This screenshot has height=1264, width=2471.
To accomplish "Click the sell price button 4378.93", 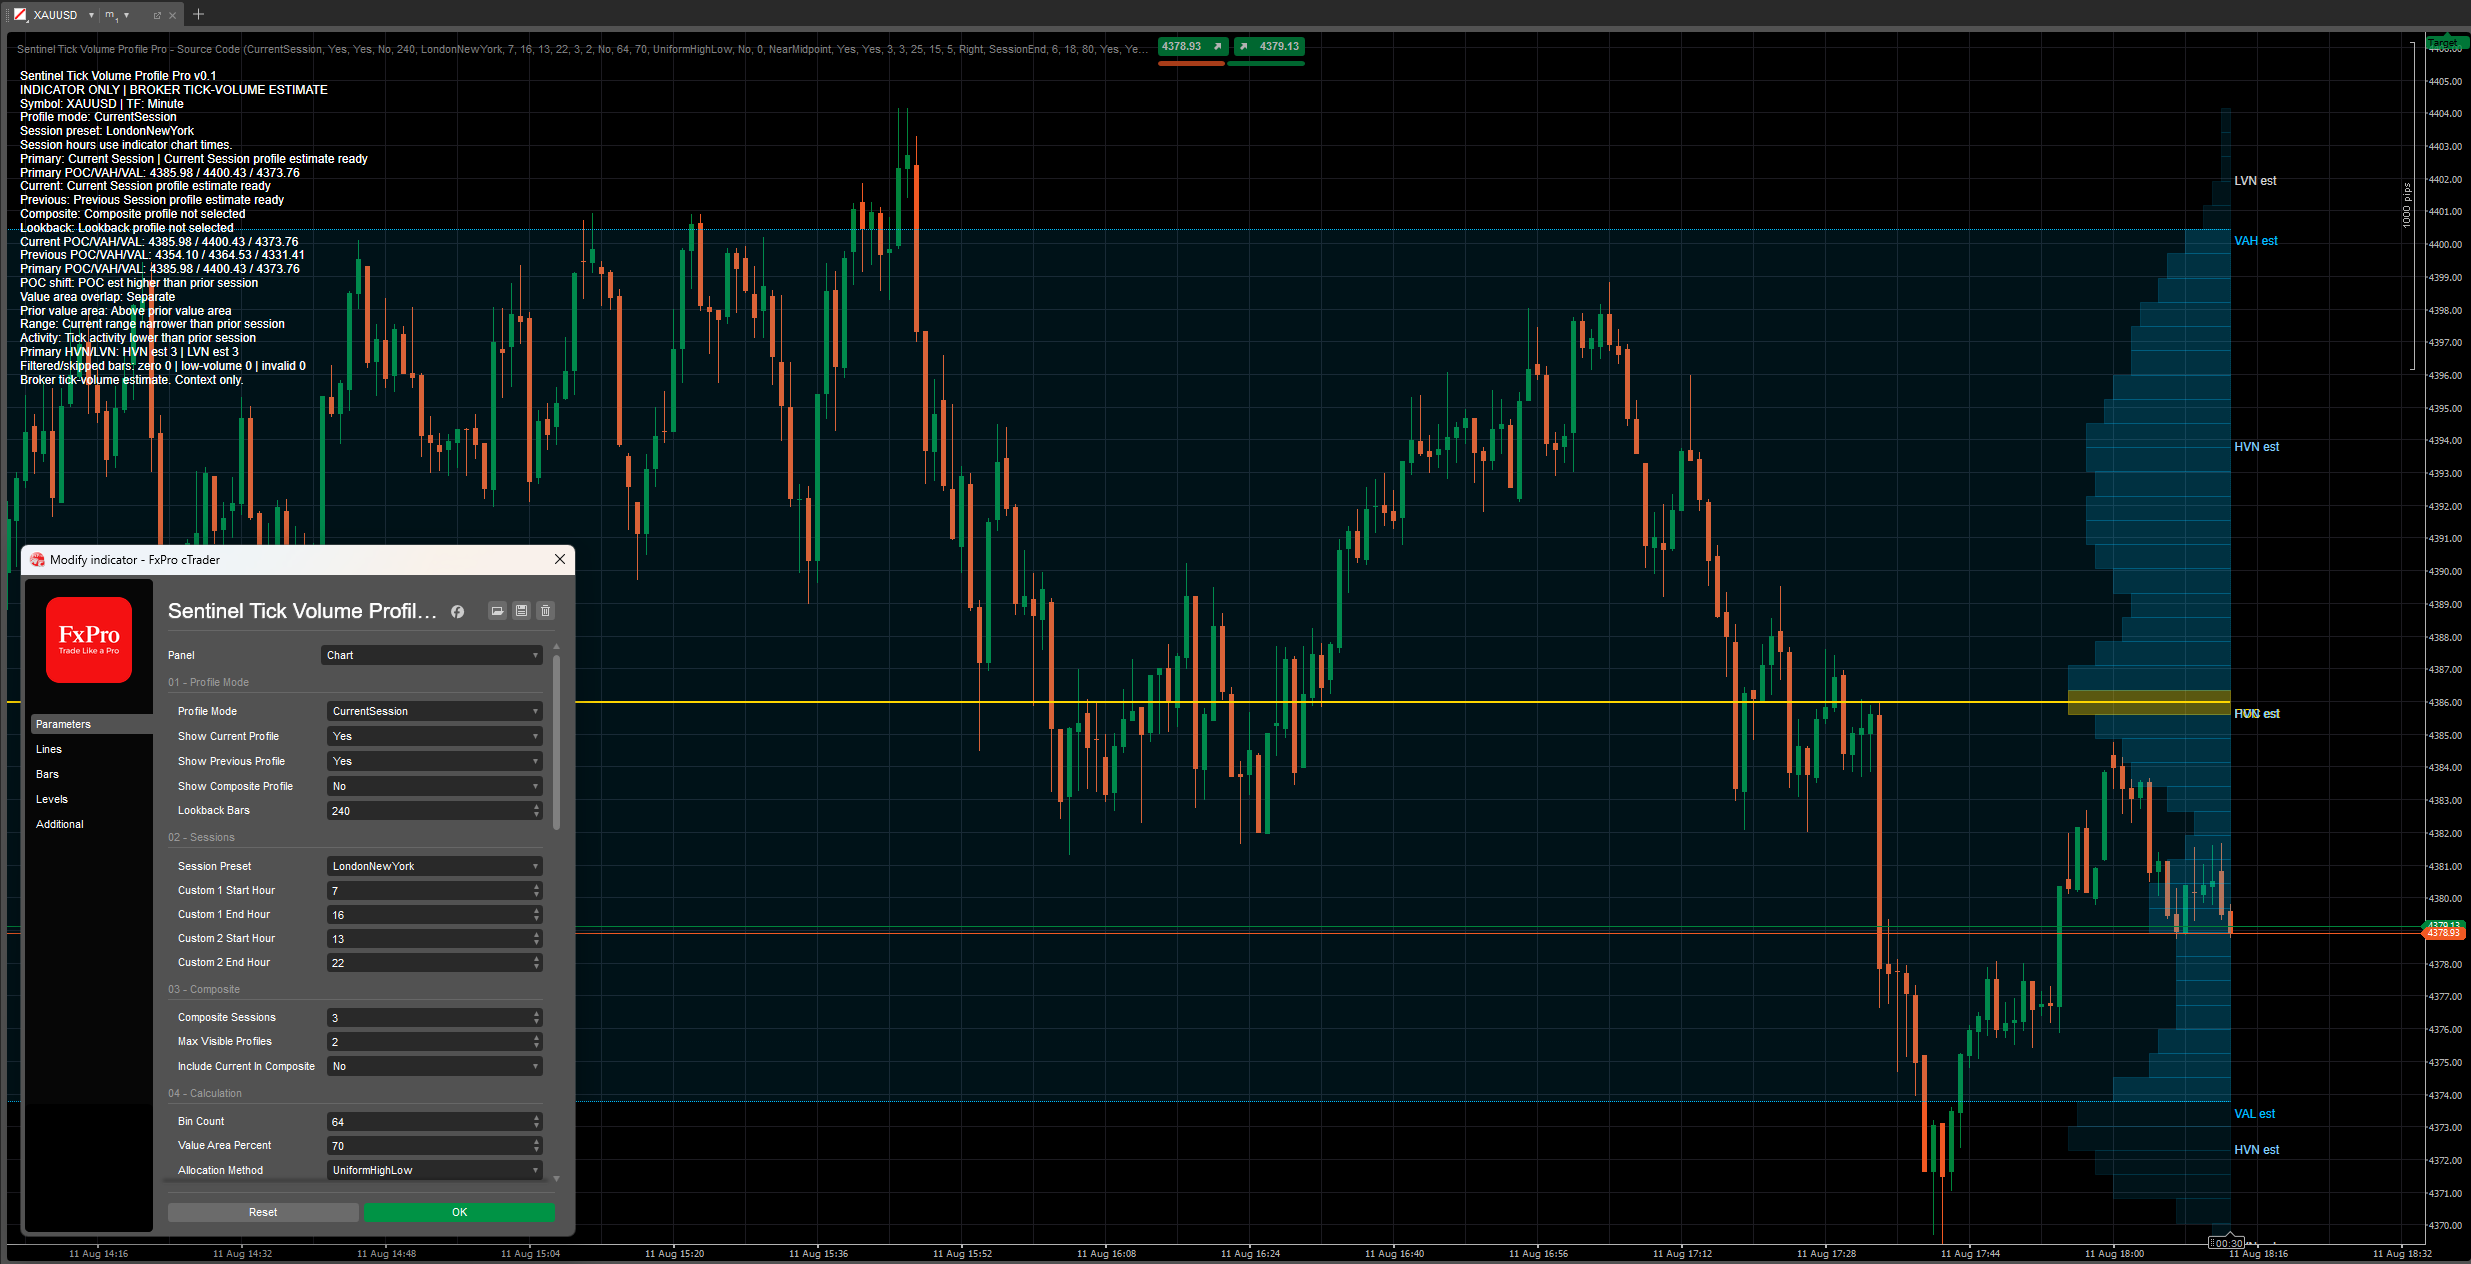I will point(1192,47).
